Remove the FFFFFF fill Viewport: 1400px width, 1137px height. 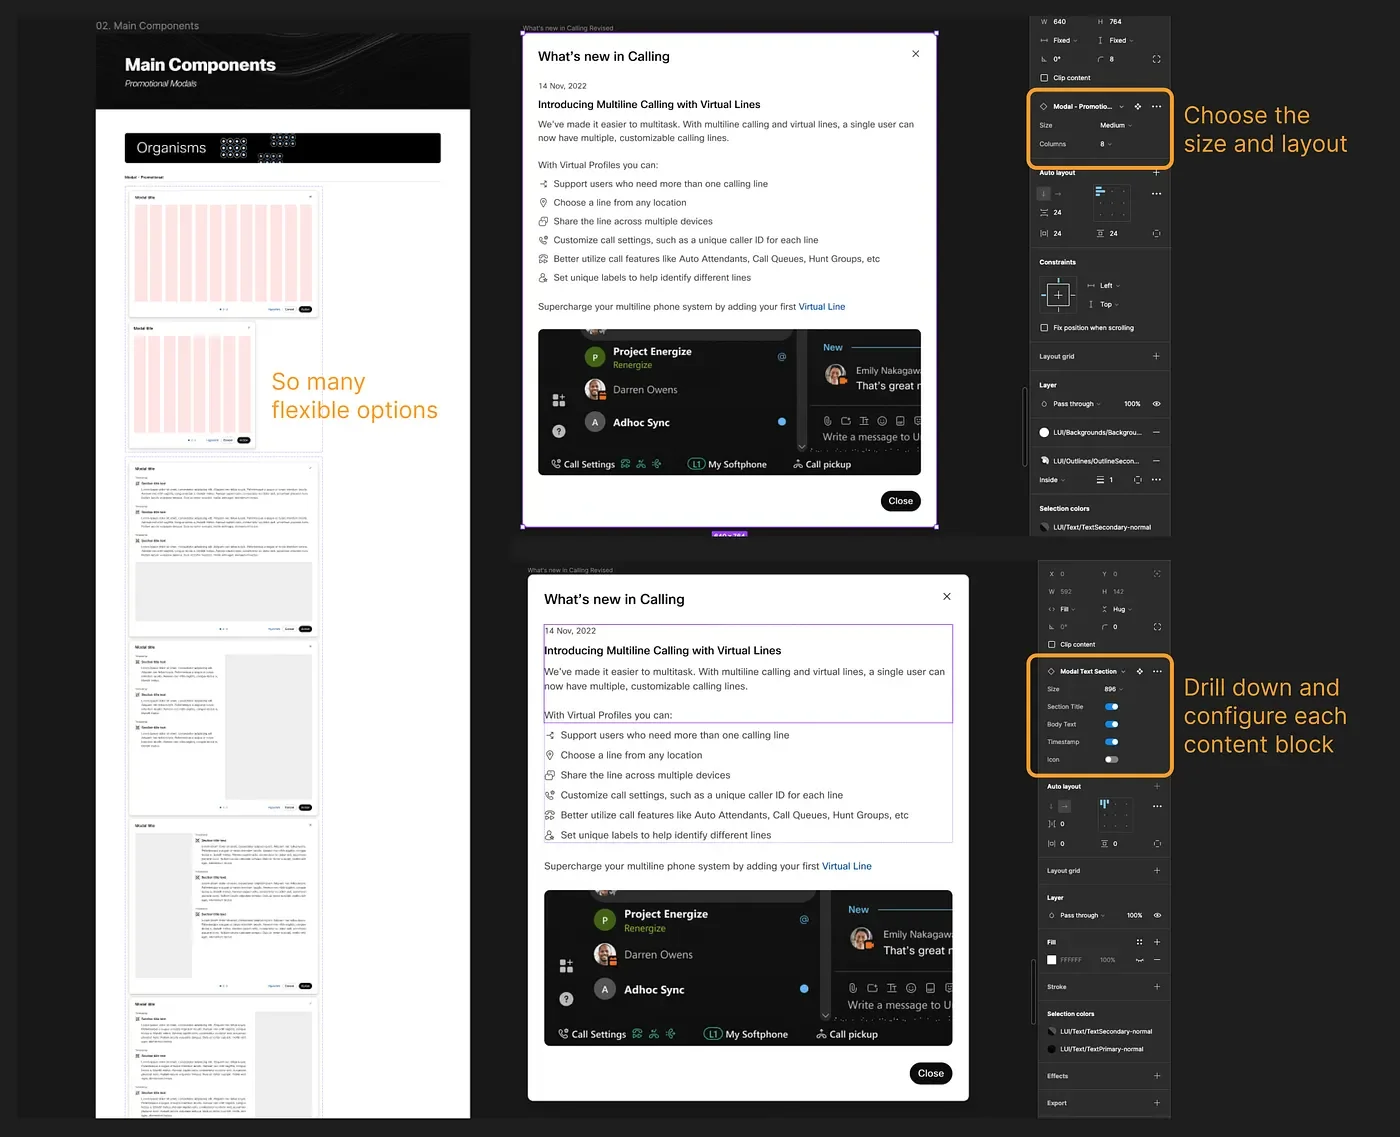point(1157,960)
